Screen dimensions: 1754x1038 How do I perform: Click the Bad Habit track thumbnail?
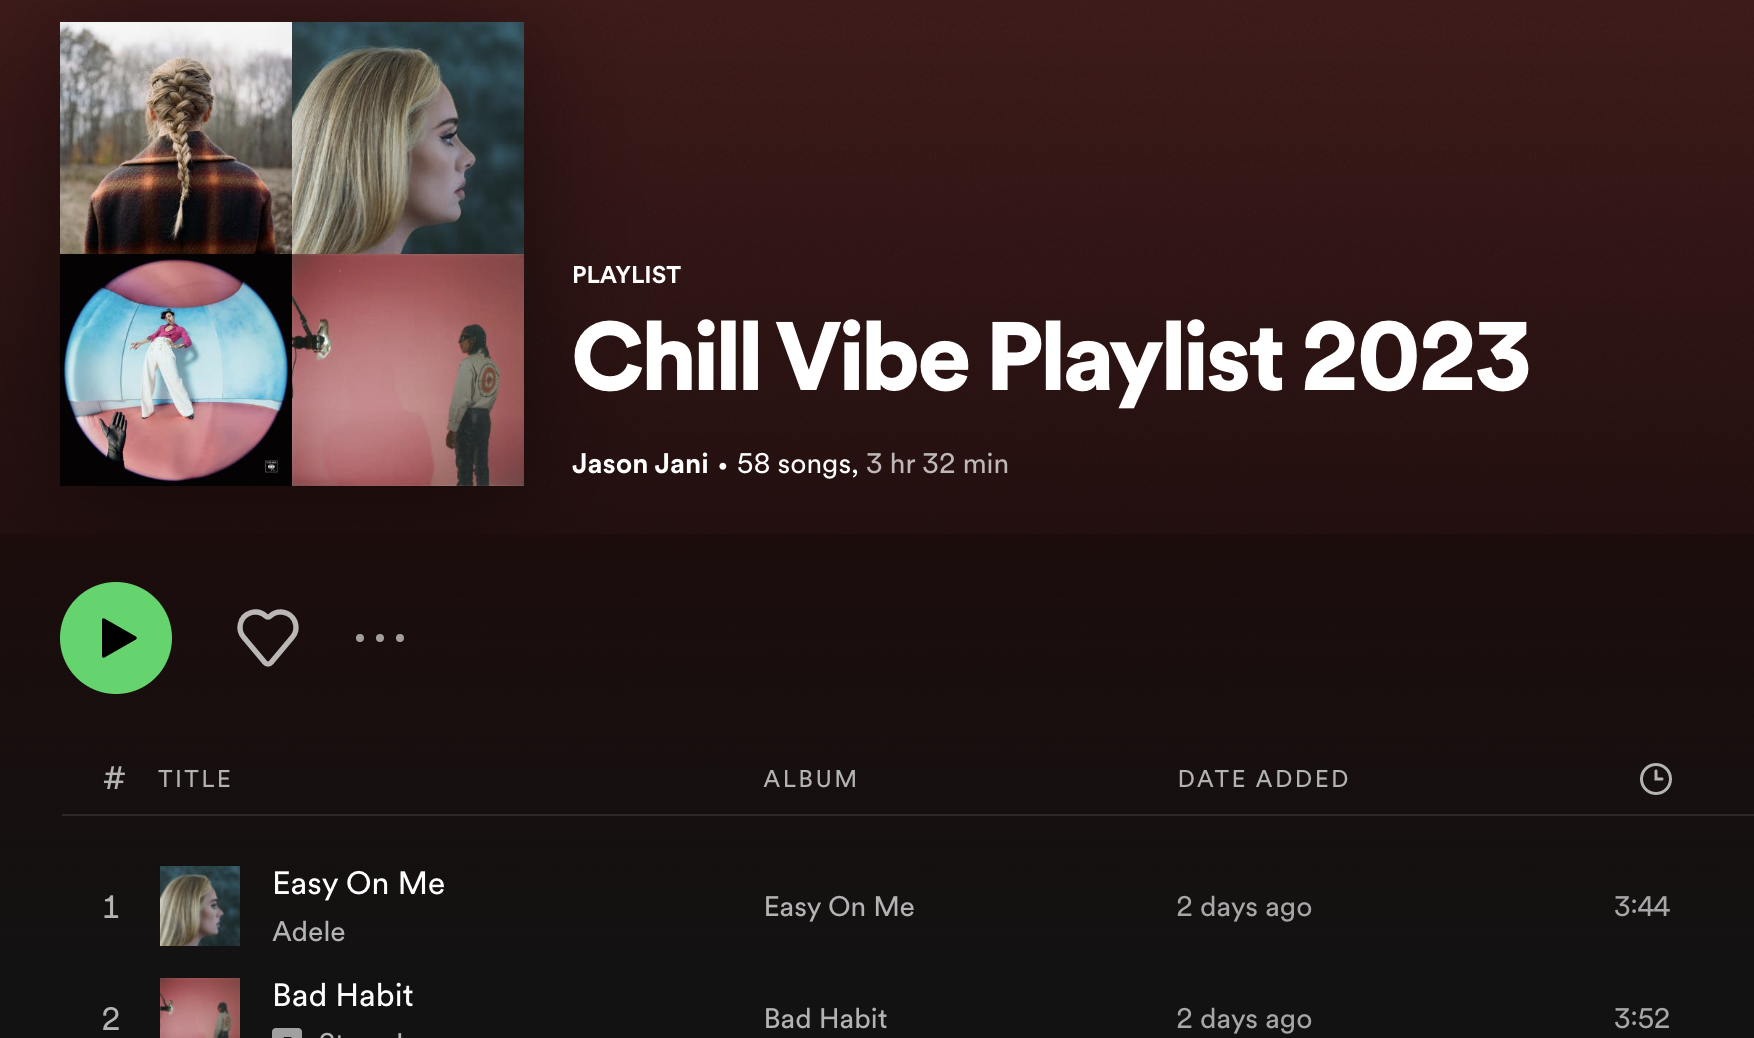point(200,1008)
